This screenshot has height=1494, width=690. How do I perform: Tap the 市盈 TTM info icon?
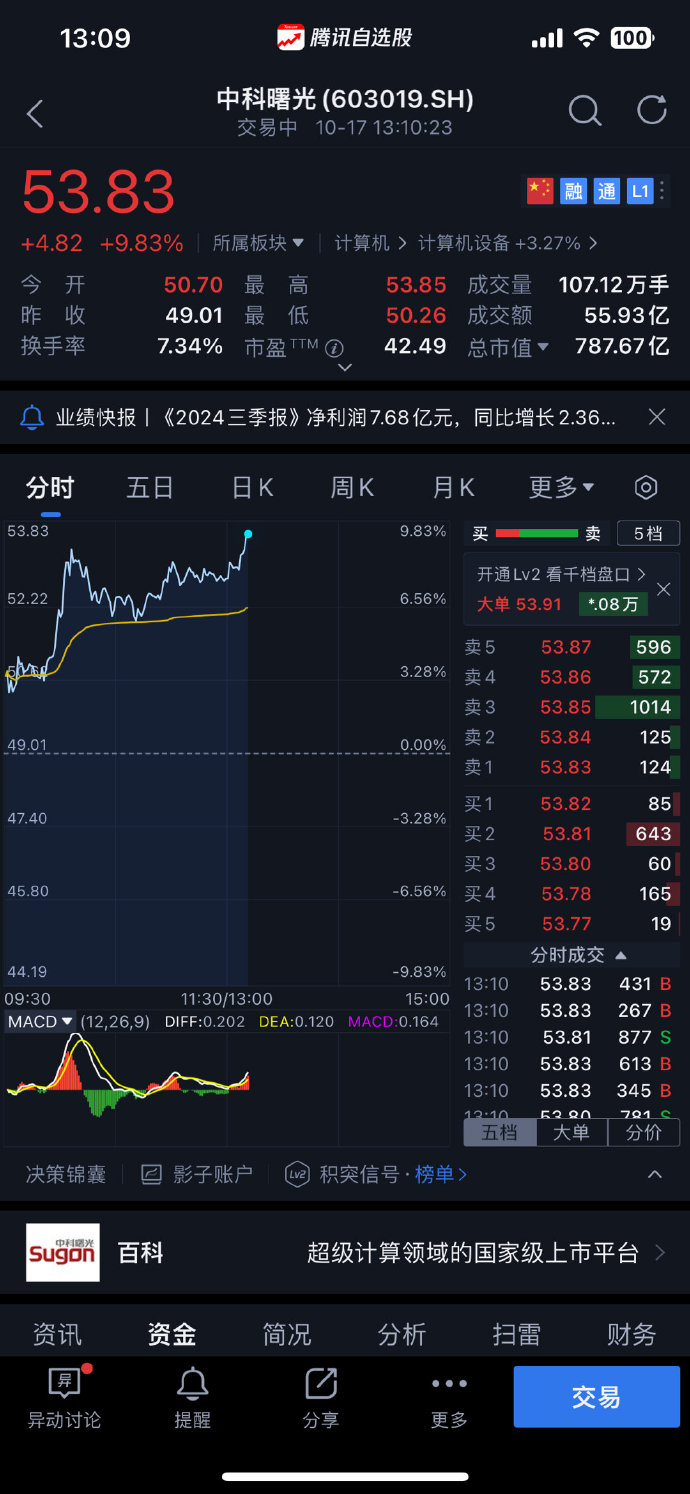point(335,348)
